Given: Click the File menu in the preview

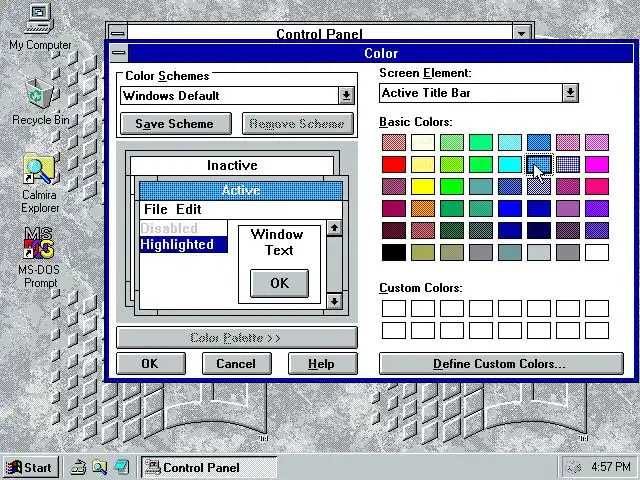Looking at the screenshot, I should (156, 209).
